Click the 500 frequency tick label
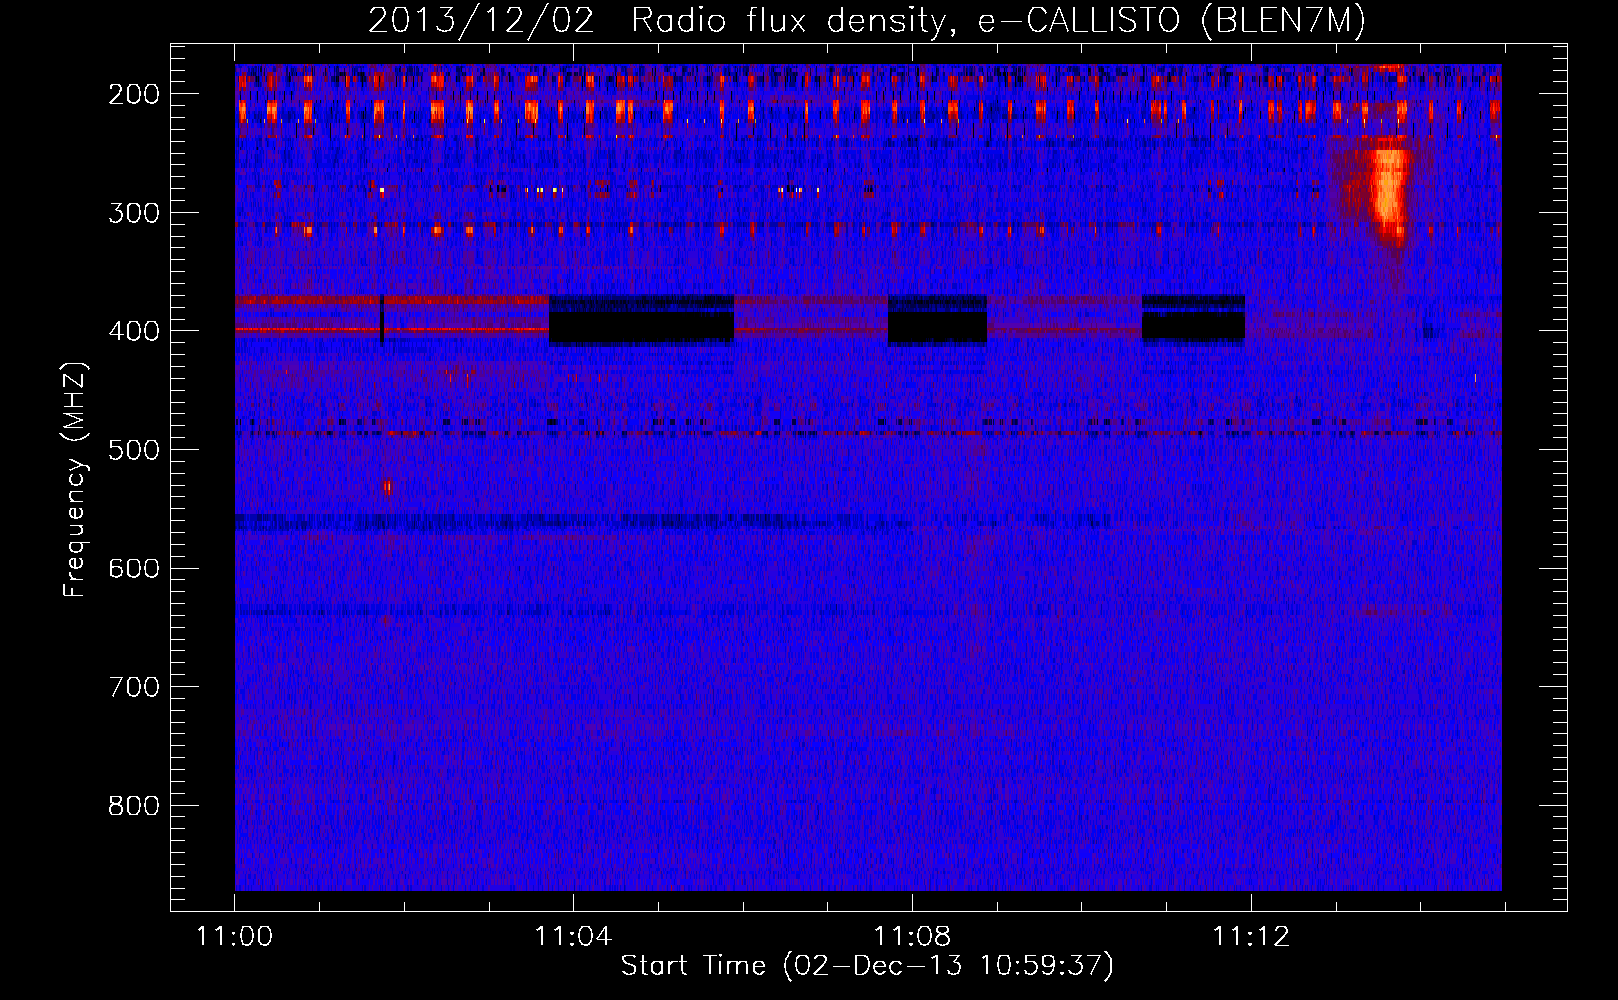This screenshot has height=1000, width=1618. tap(134, 450)
